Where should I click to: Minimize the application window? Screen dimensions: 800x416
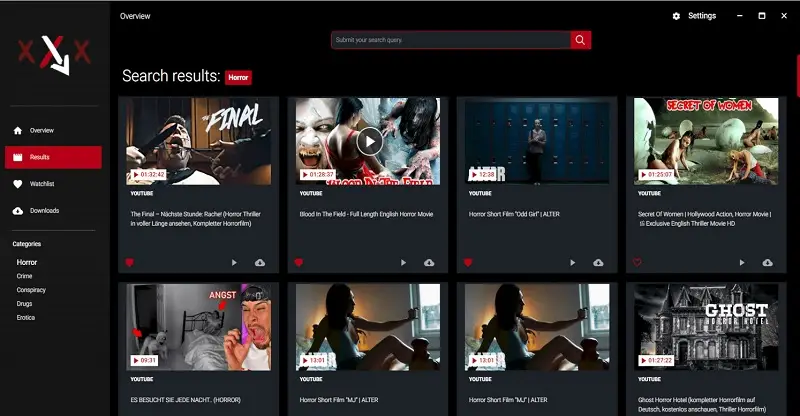tap(740, 16)
